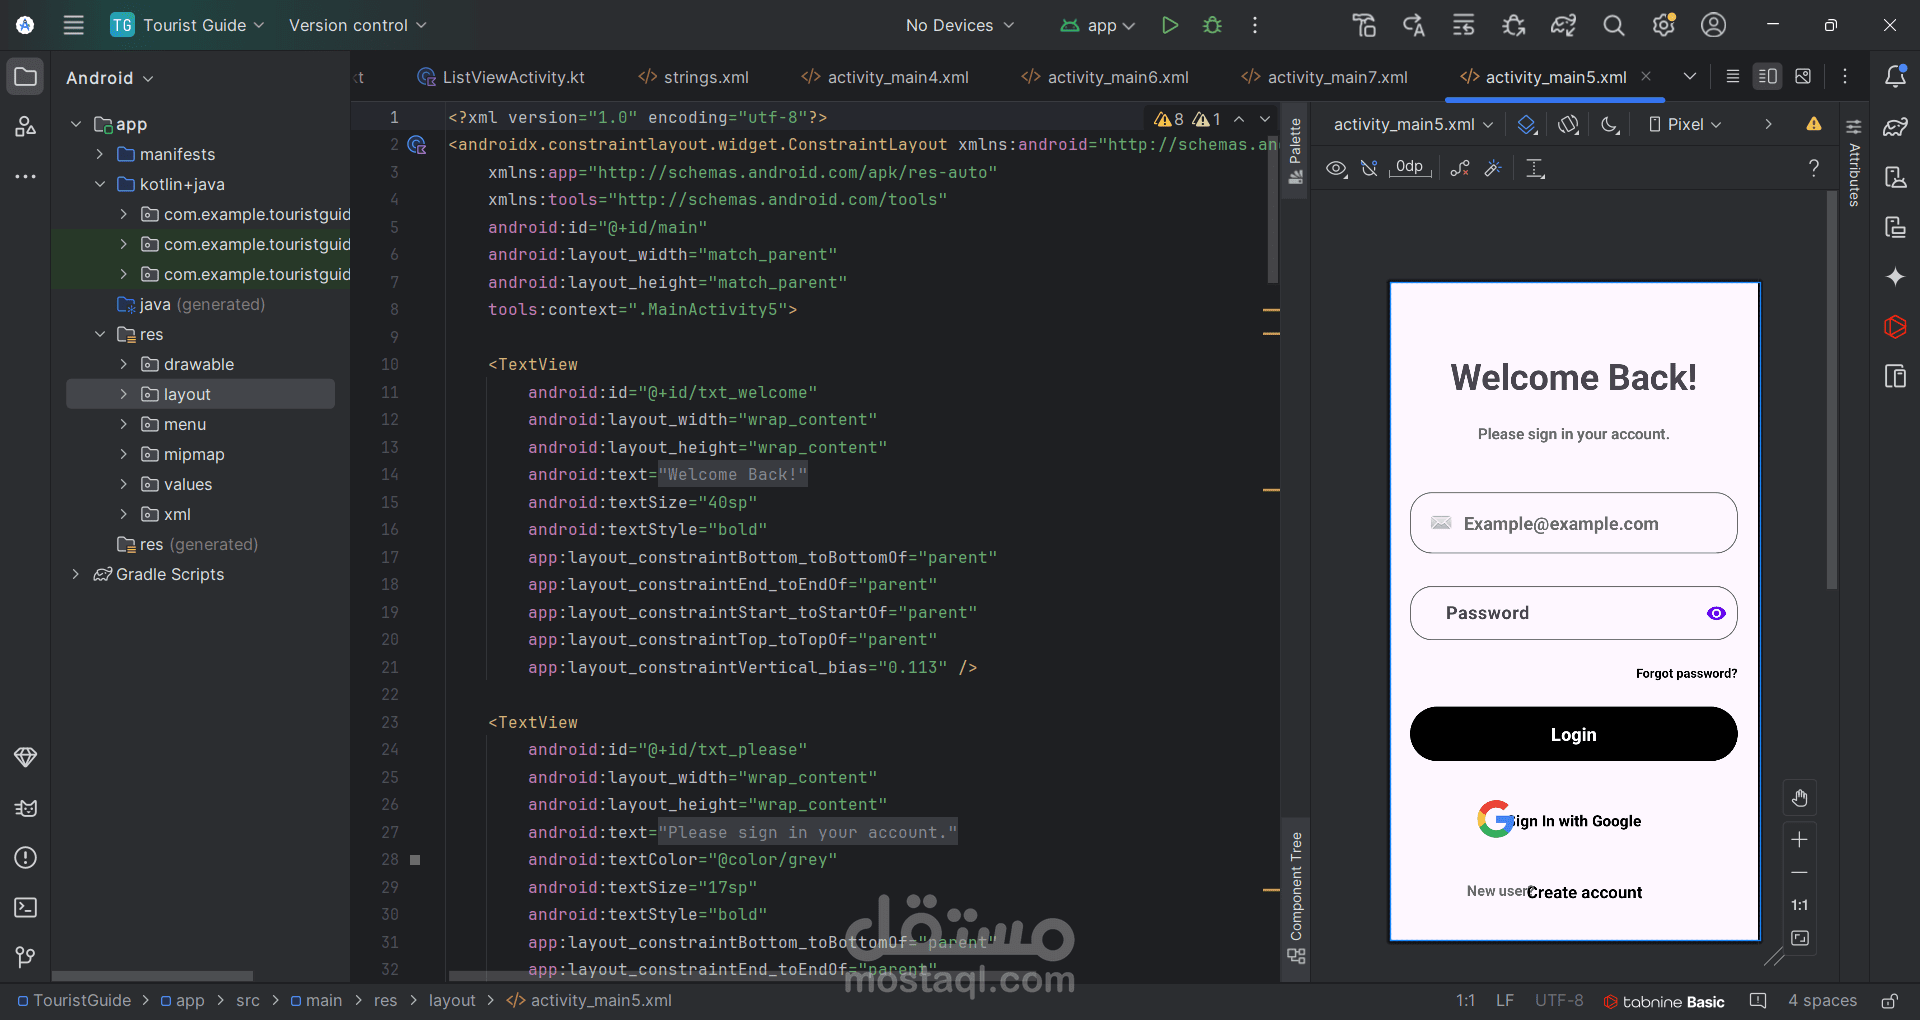Collapse the kotlin+java folder

(100, 184)
